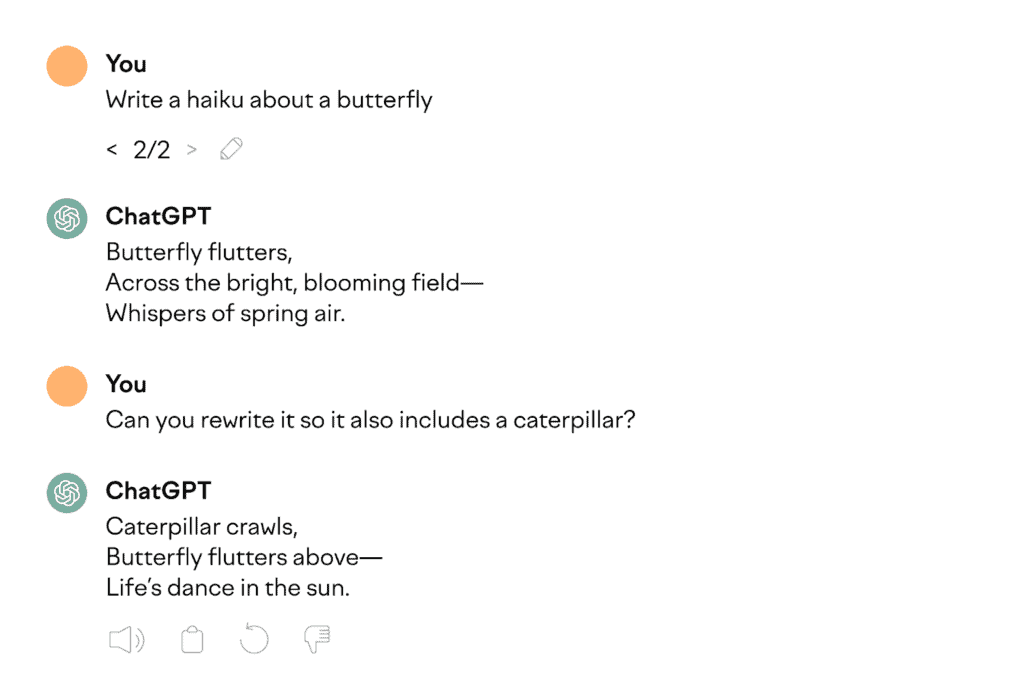Image resolution: width=1024 pixels, height=696 pixels.
Task: Click the "Can you rewrite it" message text
Action: 371,420
